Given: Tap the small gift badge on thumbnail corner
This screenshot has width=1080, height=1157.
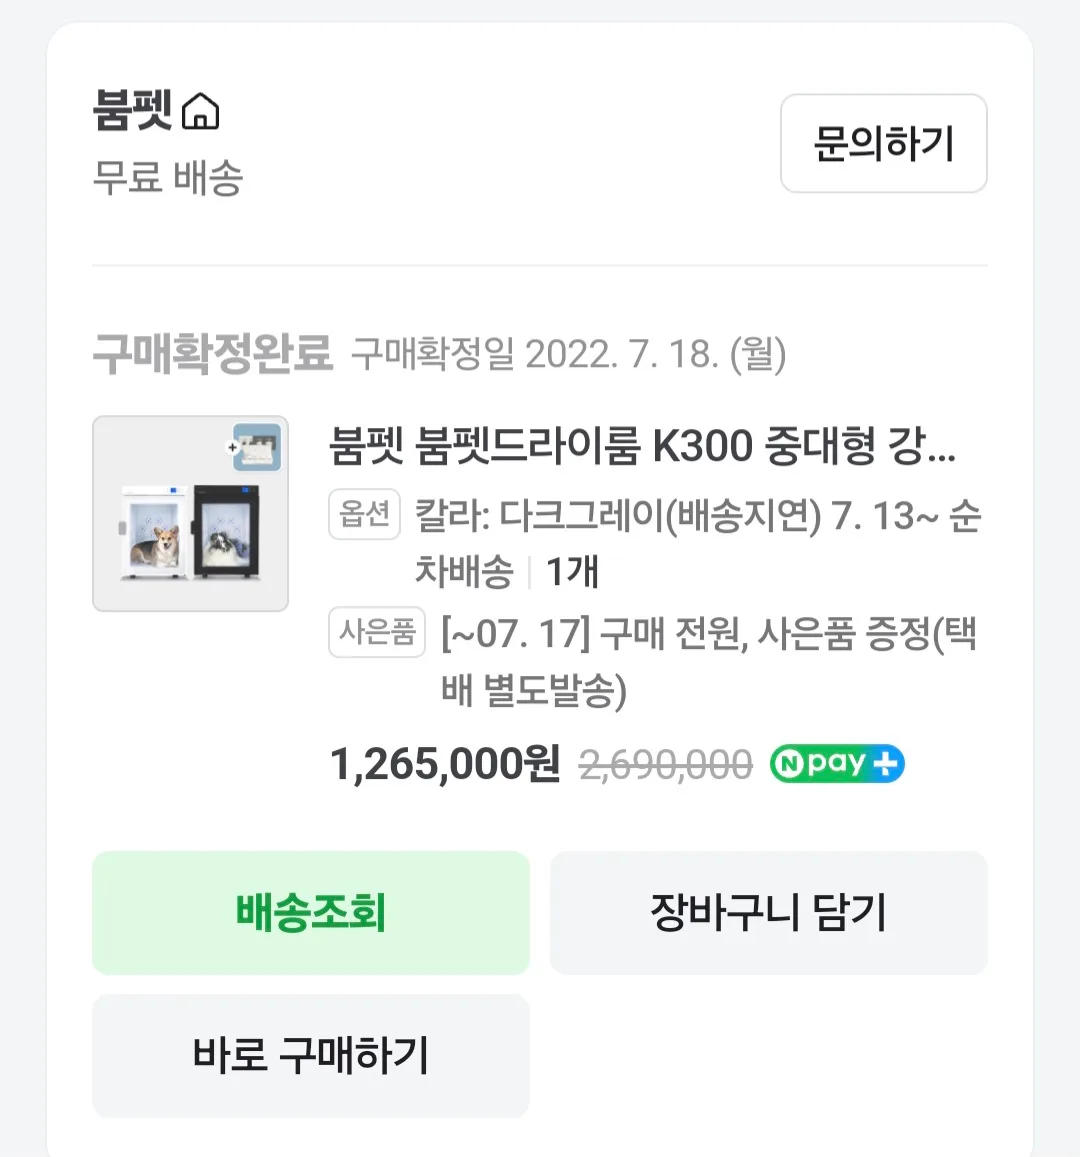Looking at the screenshot, I should [257, 447].
